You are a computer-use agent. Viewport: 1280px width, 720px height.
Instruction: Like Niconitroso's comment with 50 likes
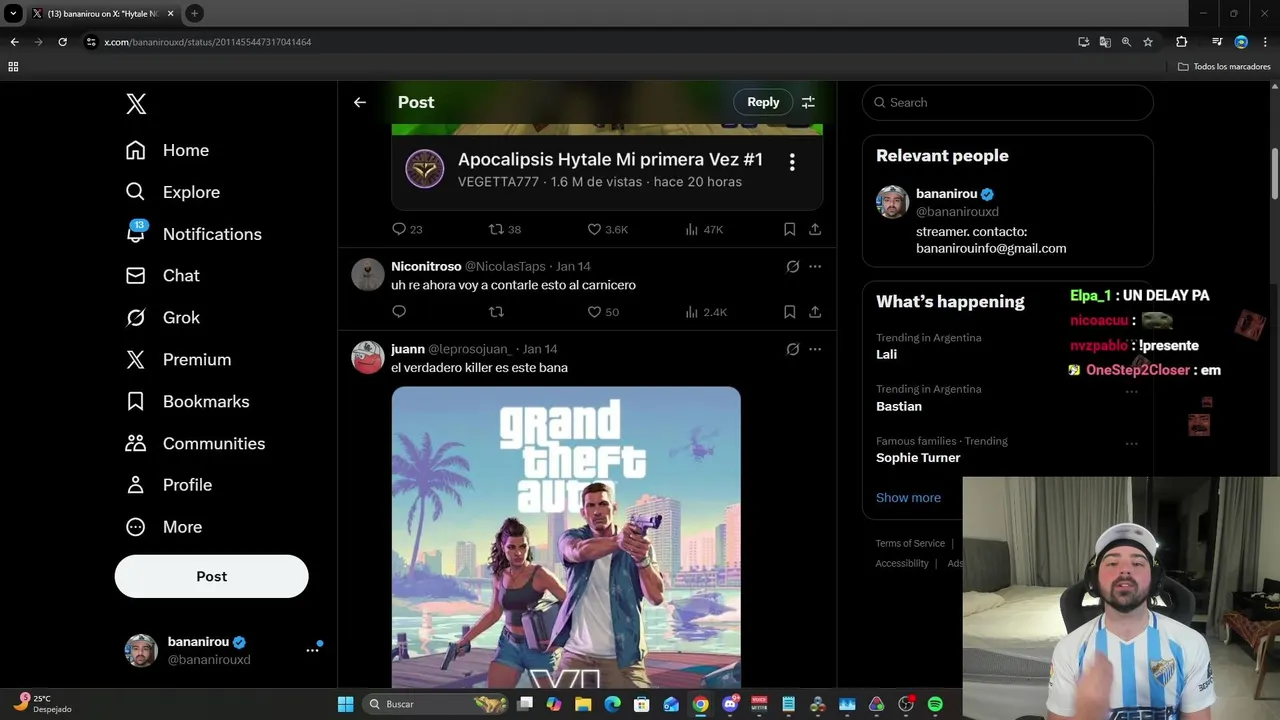click(x=603, y=312)
